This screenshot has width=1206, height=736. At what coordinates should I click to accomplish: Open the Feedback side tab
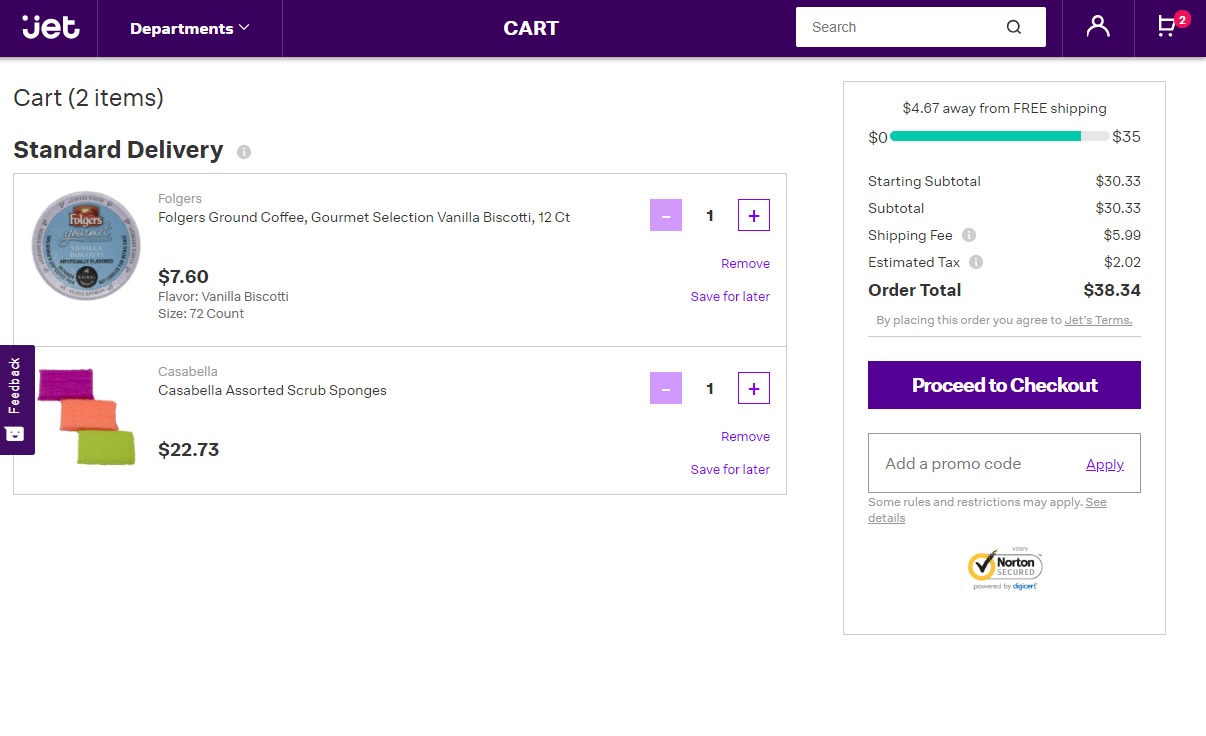(16, 399)
